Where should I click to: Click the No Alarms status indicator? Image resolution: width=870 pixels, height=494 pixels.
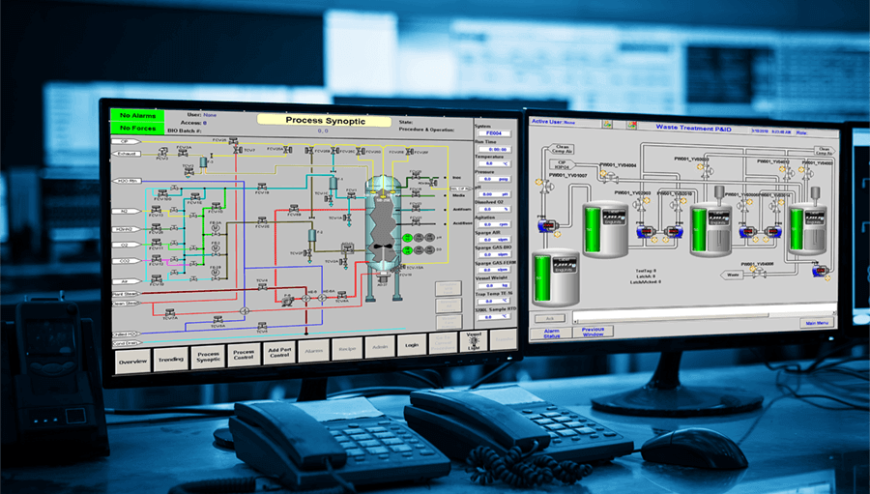[x=137, y=115]
